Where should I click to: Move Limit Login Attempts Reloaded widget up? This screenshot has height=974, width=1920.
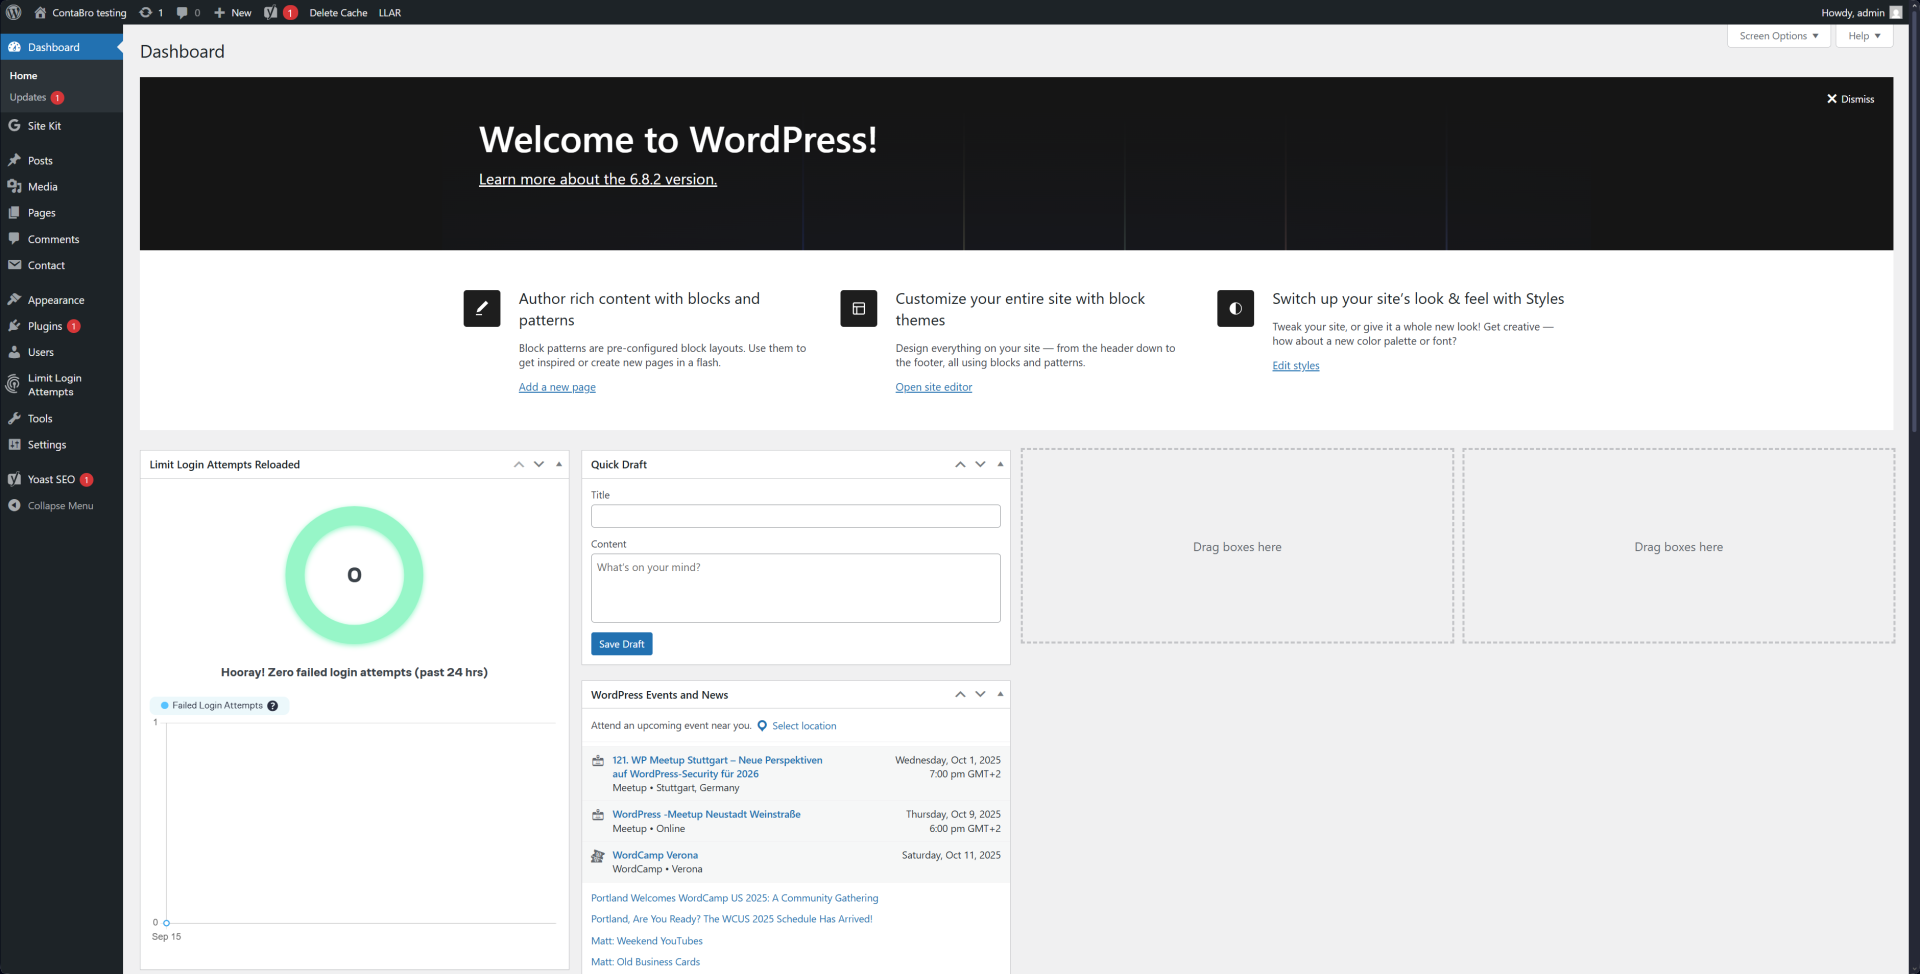pos(519,465)
